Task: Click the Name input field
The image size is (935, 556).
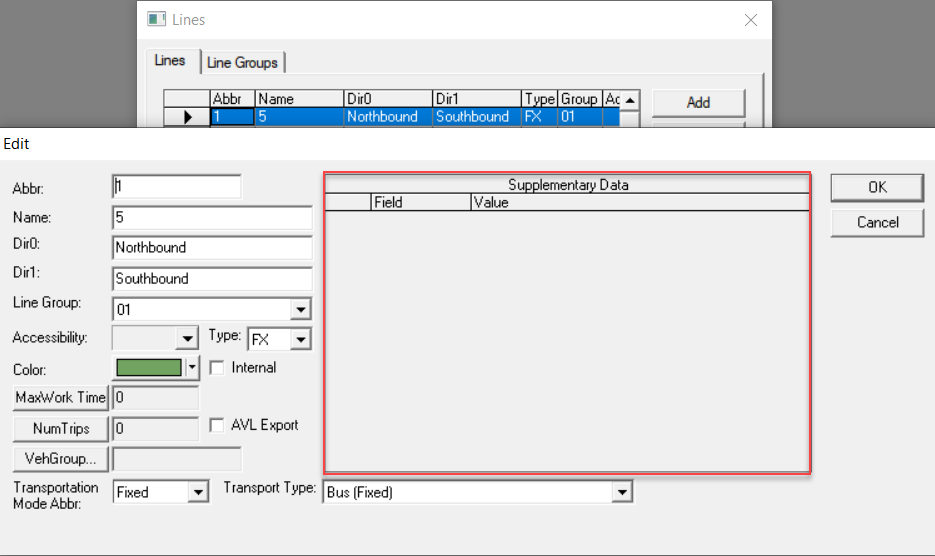Action: click(212, 218)
